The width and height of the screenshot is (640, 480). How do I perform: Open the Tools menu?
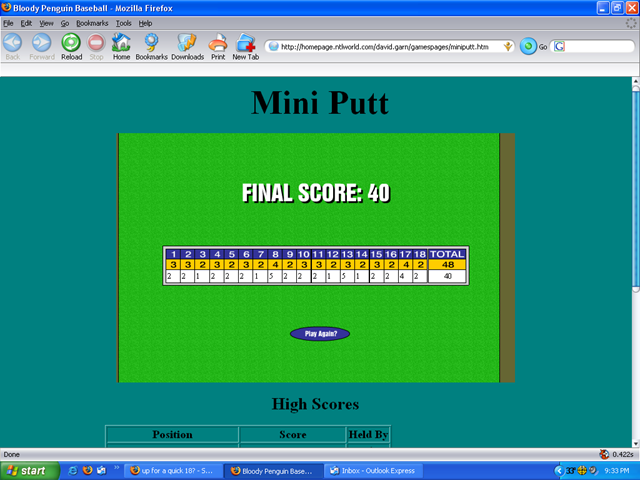pyautogui.click(x=123, y=22)
